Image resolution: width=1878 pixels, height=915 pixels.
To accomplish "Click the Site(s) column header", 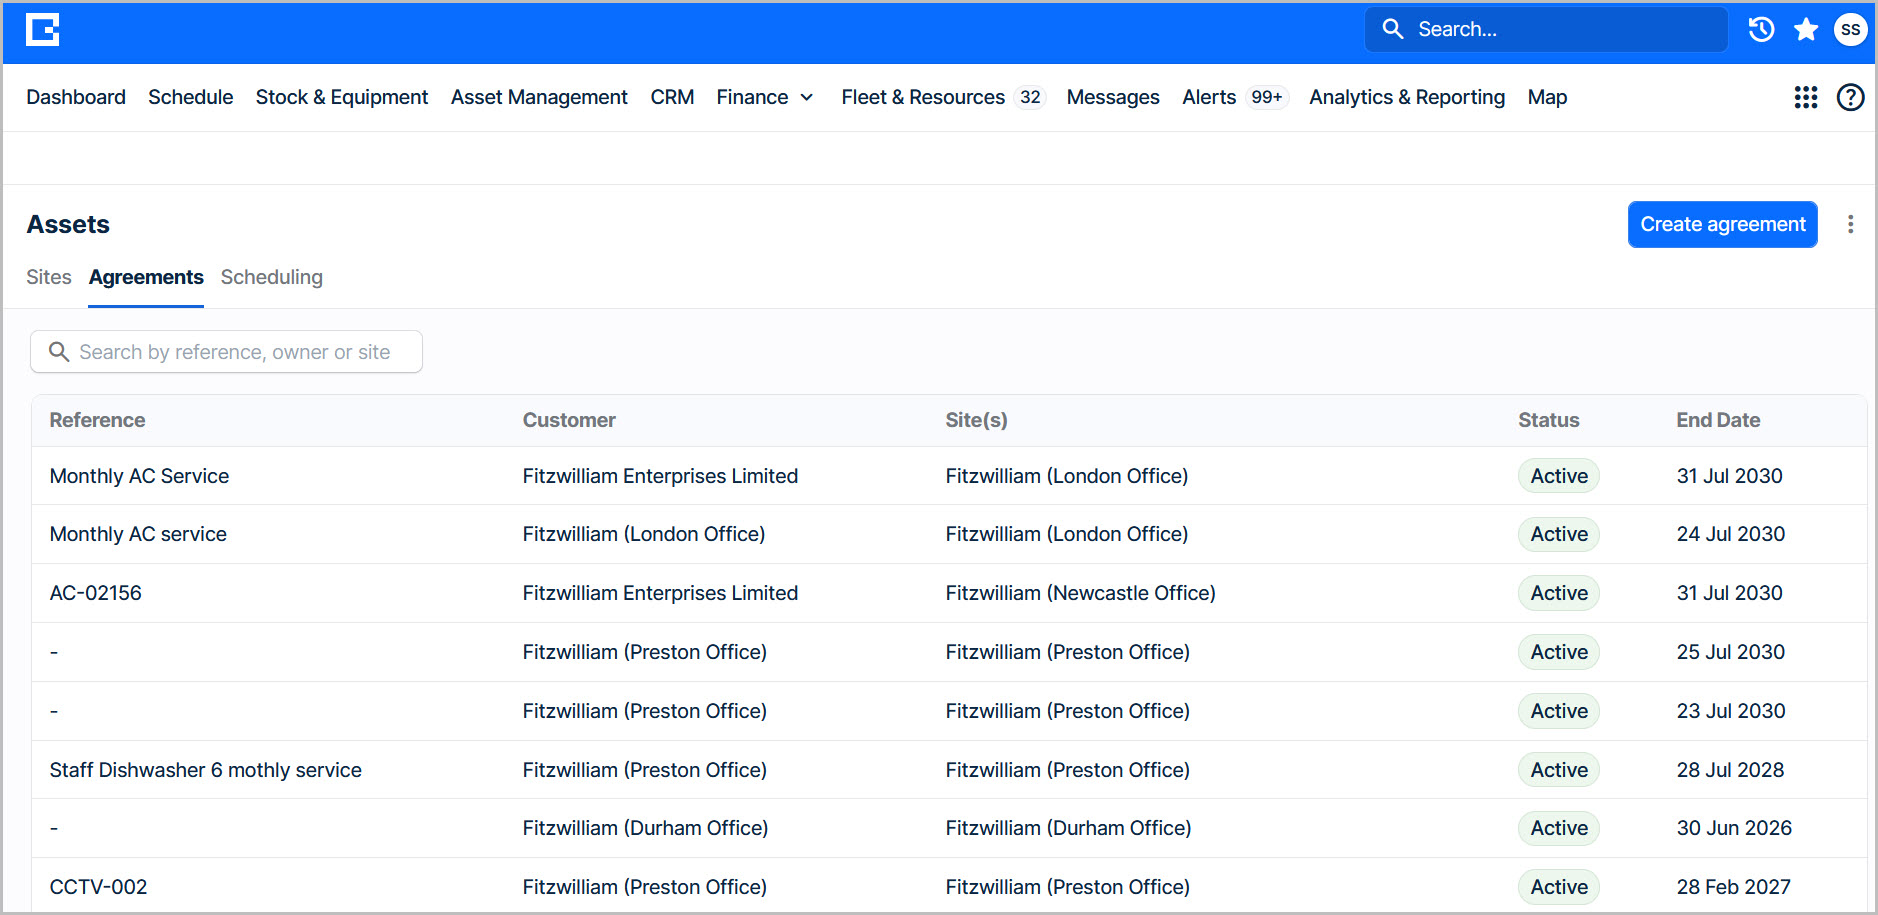I will coord(976,420).
